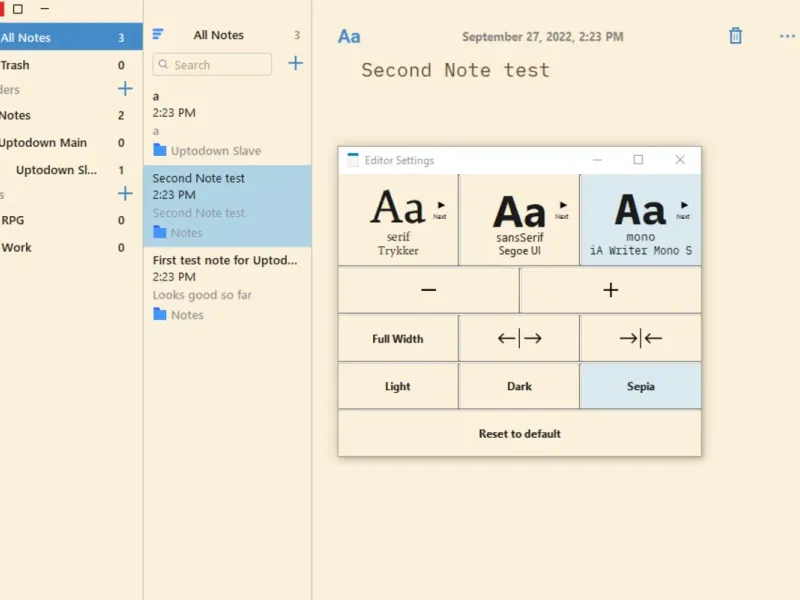Viewport: 800px width, 600px height.
Task: Open the Uptodown Sl... subfolder
Action: click(71, 170)
